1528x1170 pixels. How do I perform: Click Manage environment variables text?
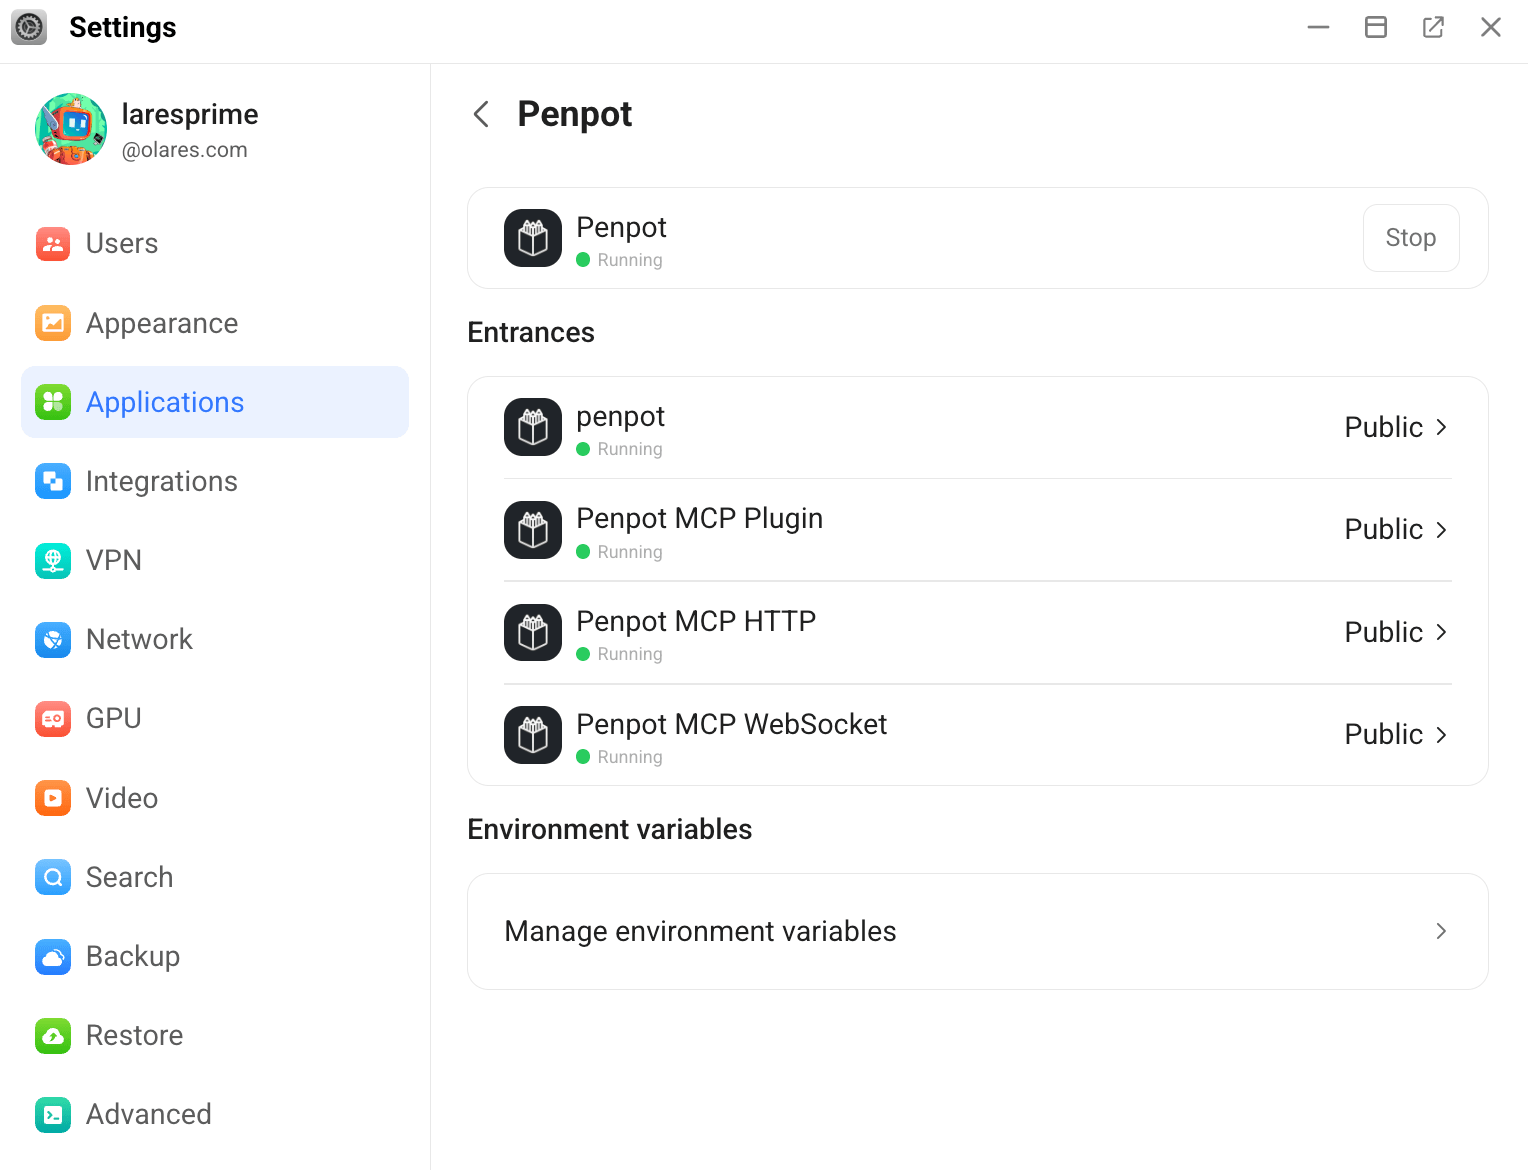point(700,931)
